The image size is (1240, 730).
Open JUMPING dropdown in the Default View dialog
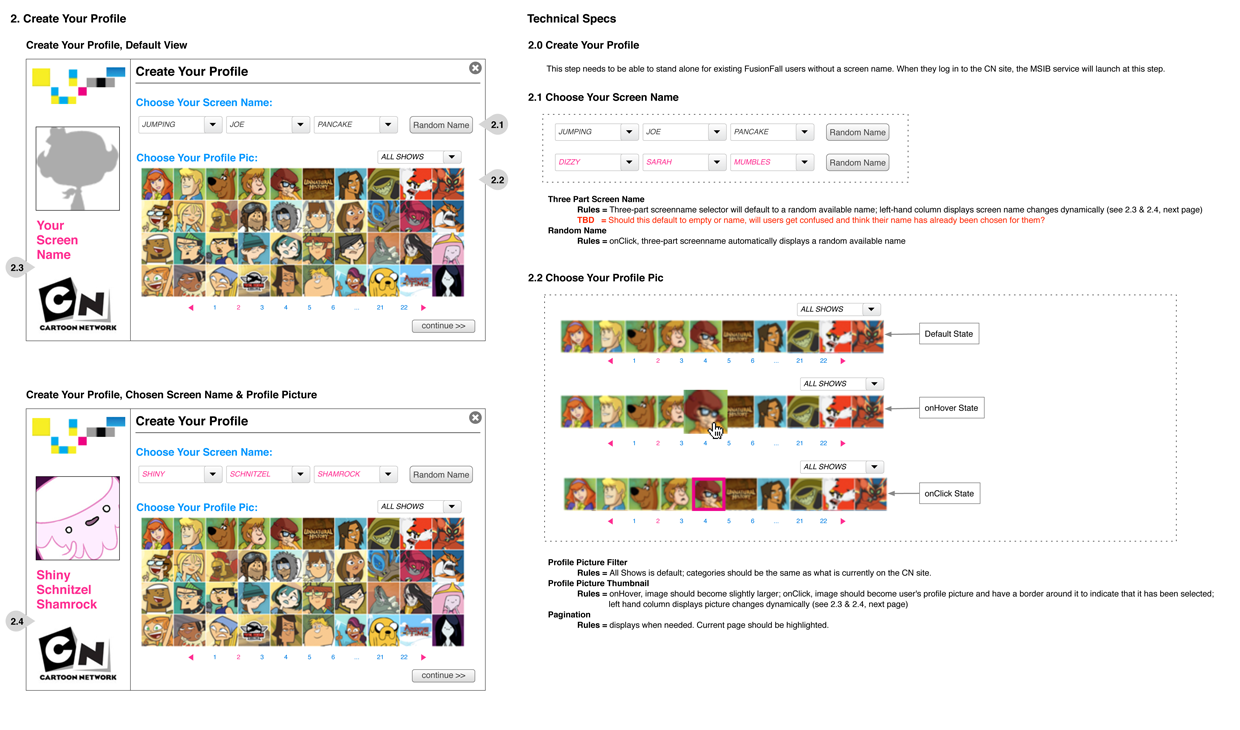[213, 125]
